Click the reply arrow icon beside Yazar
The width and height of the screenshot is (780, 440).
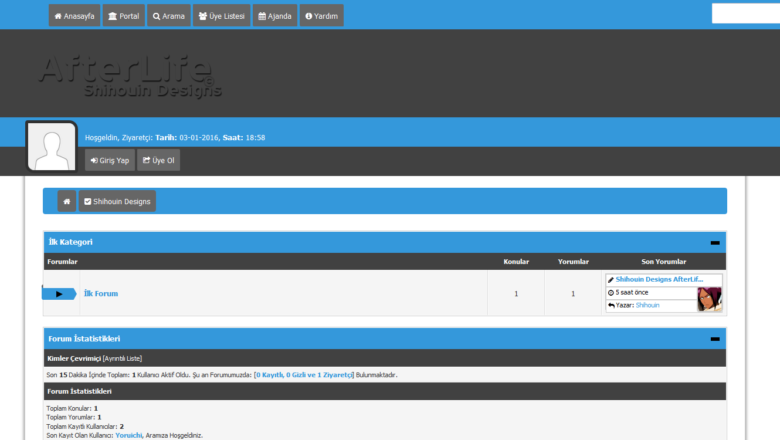point(610,305)
